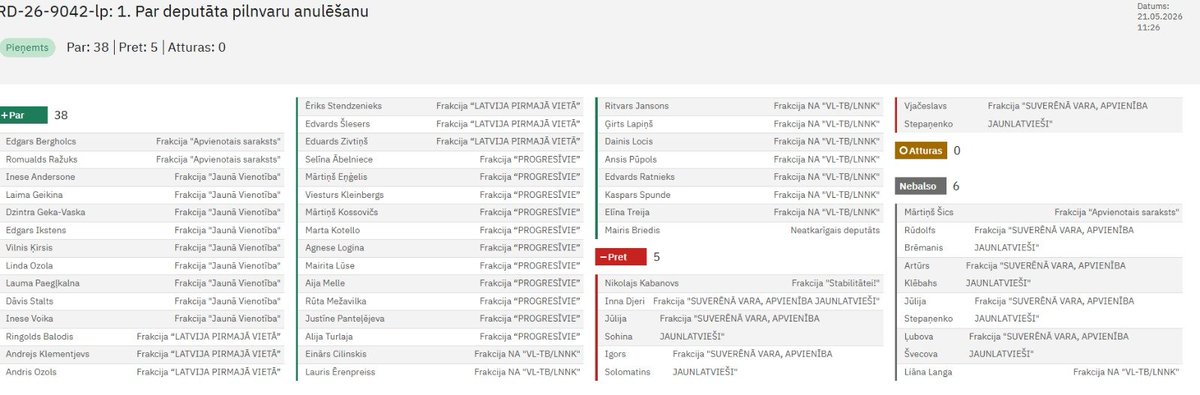Select the Mārtiņš Eņģelis row
The image size is (1200, 395).
tap(440, 177)
